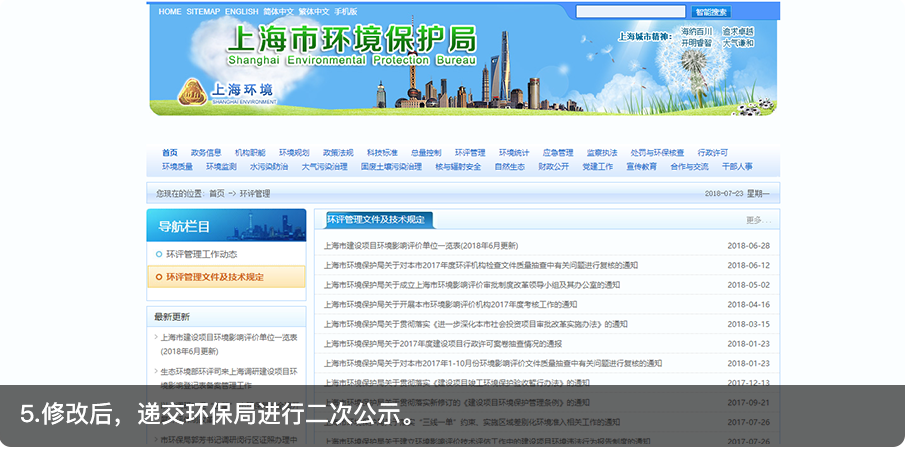Click the date 2018-03-15
Screen dimensions: 910x450
749,324
